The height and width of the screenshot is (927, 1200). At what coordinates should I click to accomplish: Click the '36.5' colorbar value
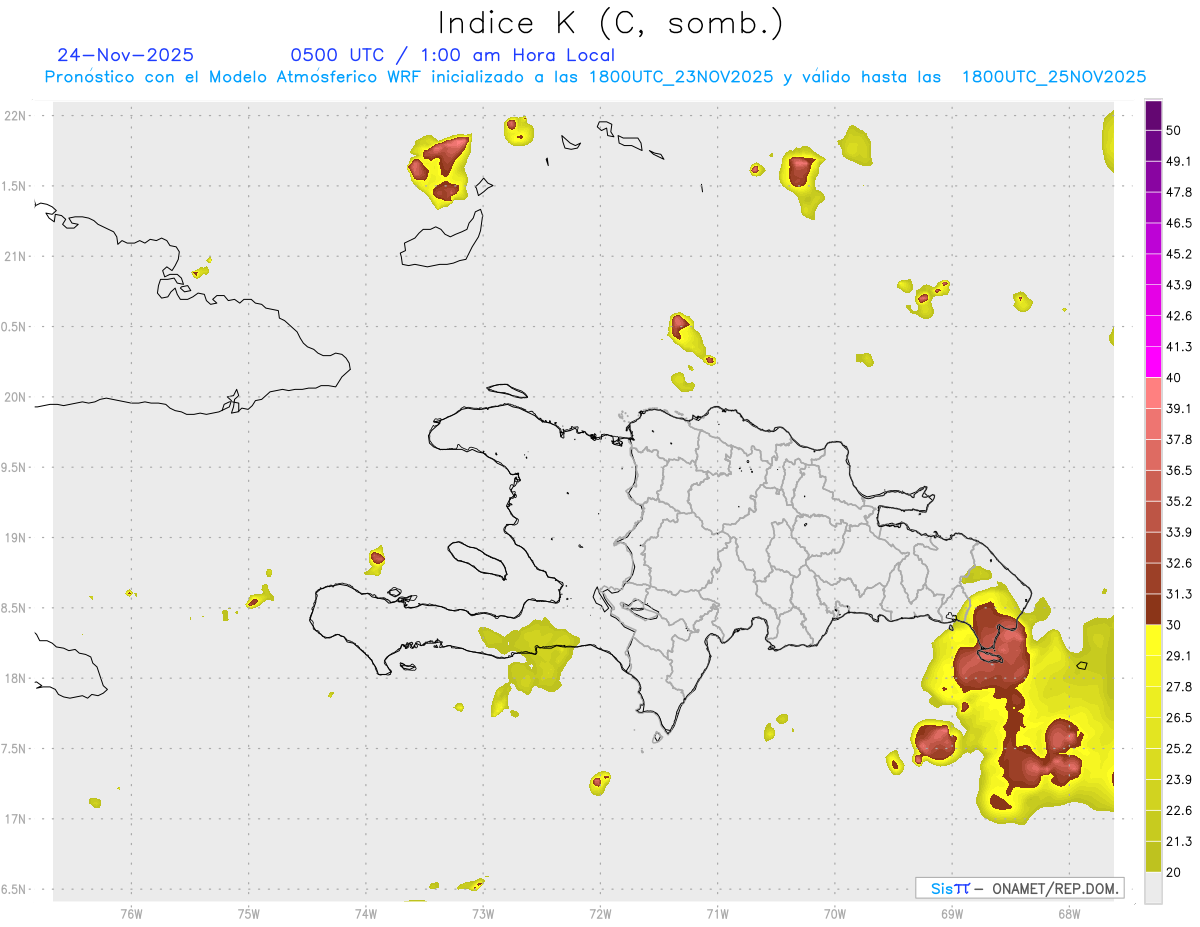1179,470
